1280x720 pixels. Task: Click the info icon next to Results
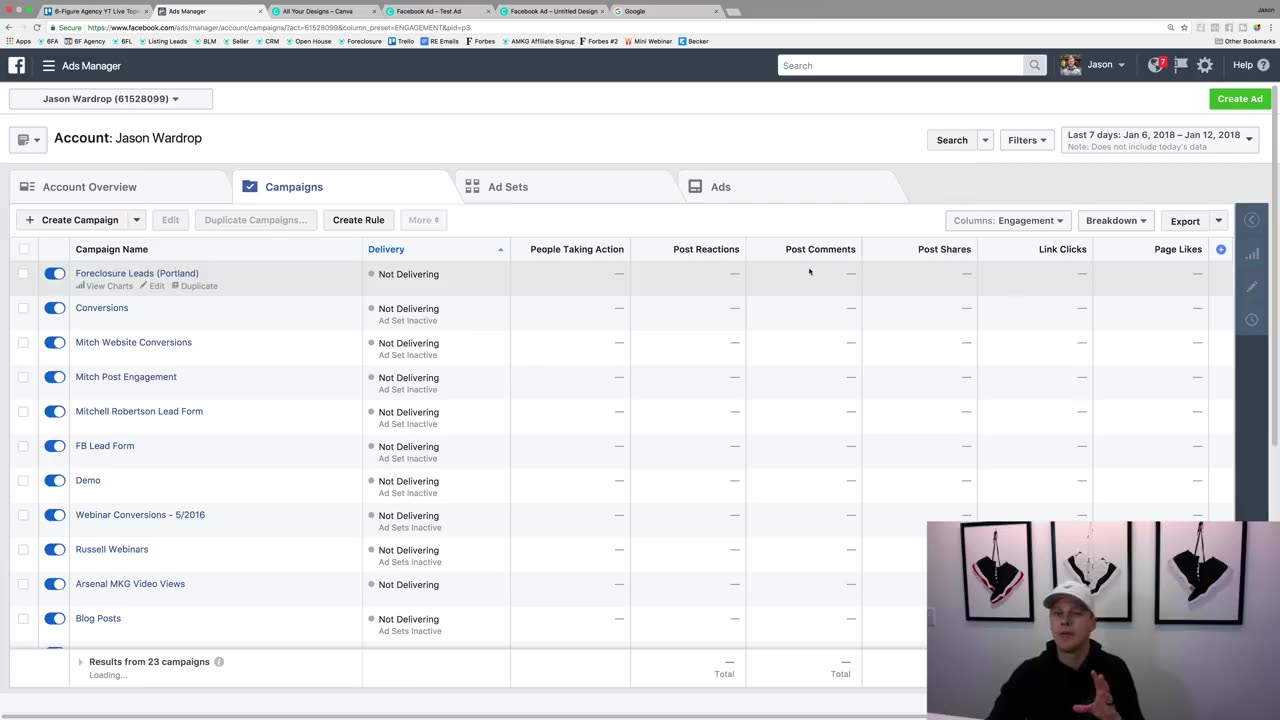click(x=219, y=662)
